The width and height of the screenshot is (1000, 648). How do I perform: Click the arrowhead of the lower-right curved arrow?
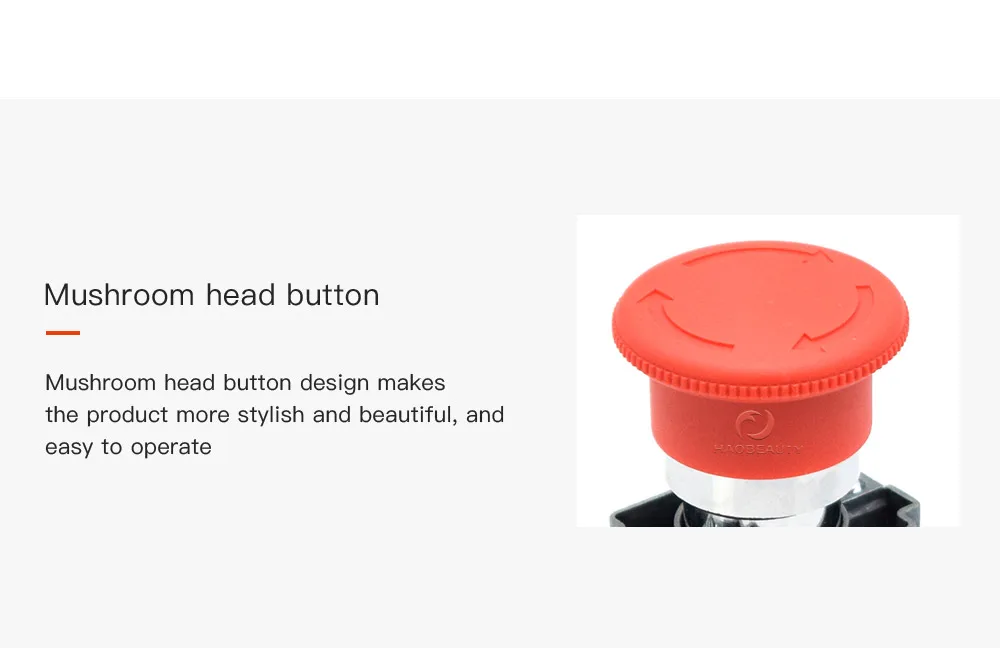pyautogui.click(x=809, y=341)
